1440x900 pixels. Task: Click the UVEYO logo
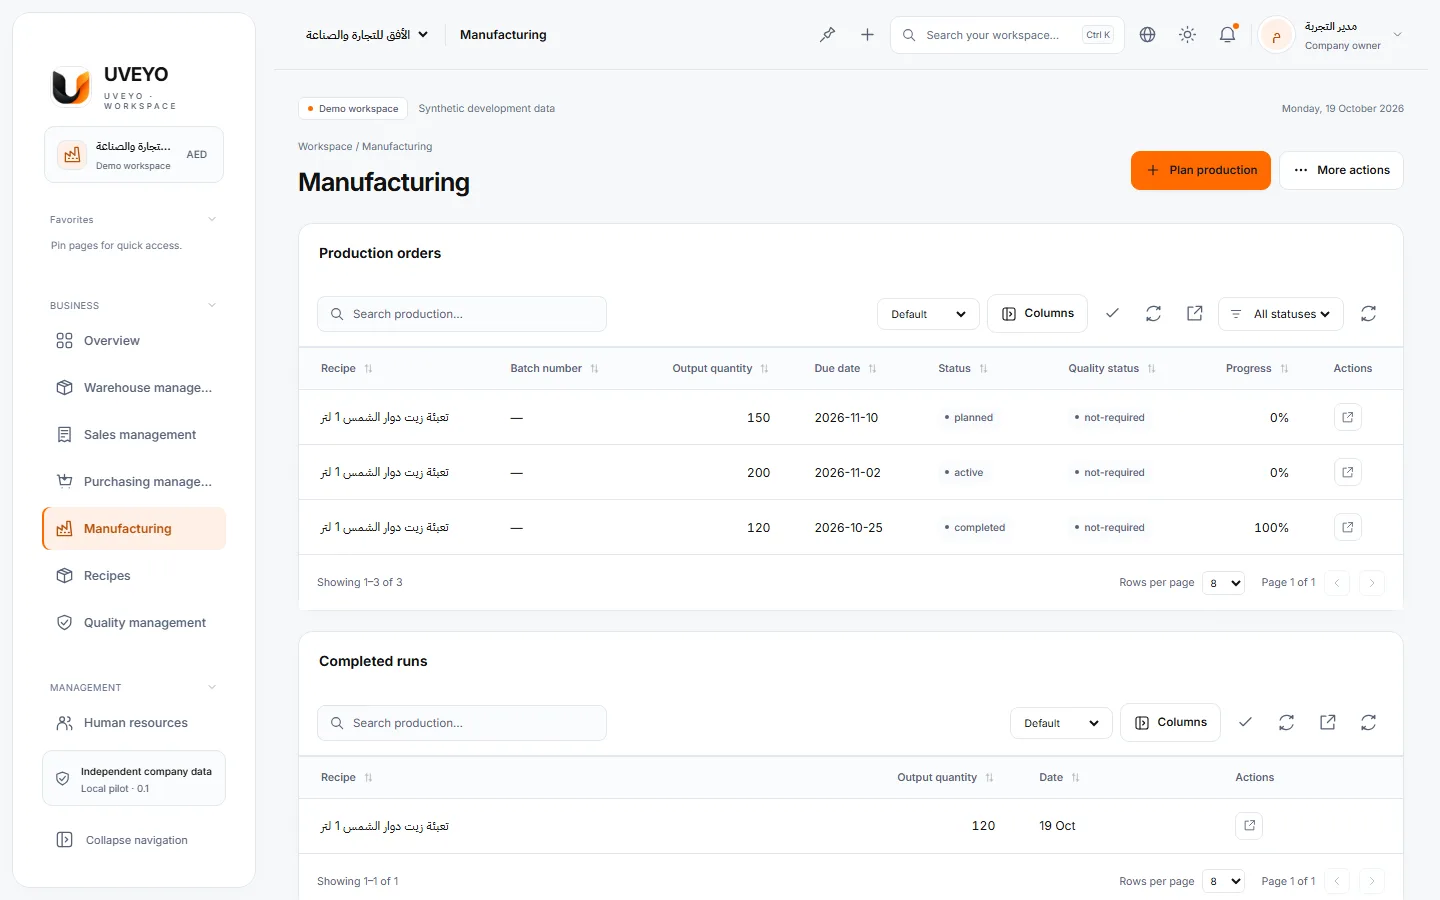71,87
